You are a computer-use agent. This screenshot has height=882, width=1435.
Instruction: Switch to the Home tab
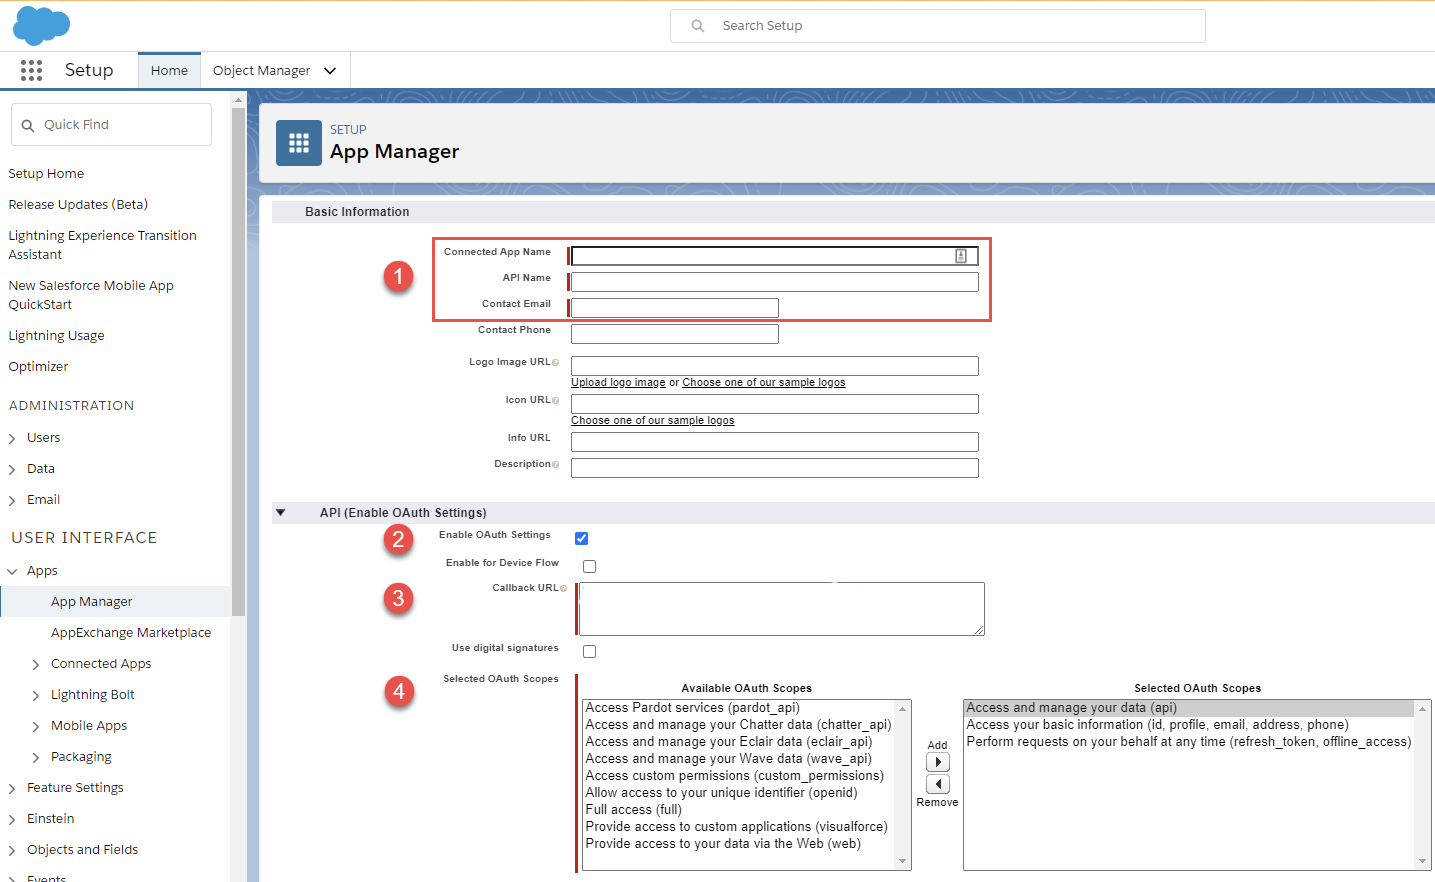(x=169, y=71)
